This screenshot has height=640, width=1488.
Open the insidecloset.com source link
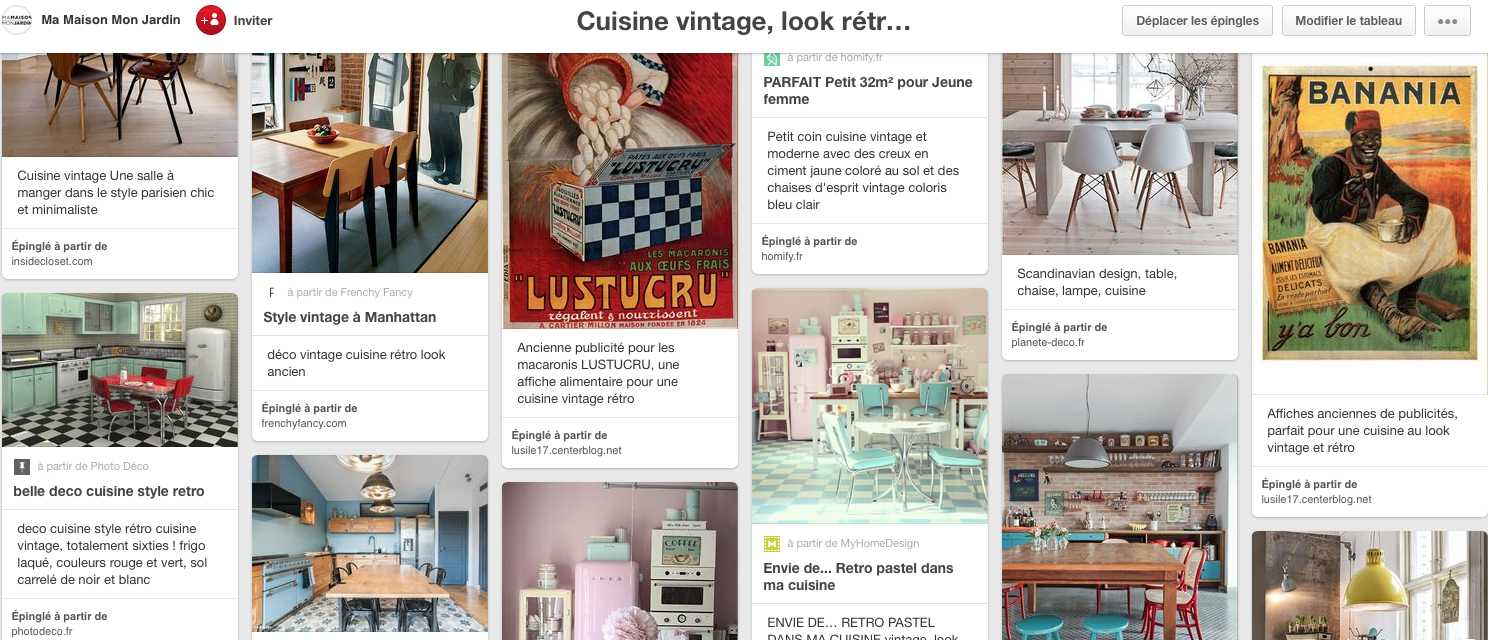52,262
